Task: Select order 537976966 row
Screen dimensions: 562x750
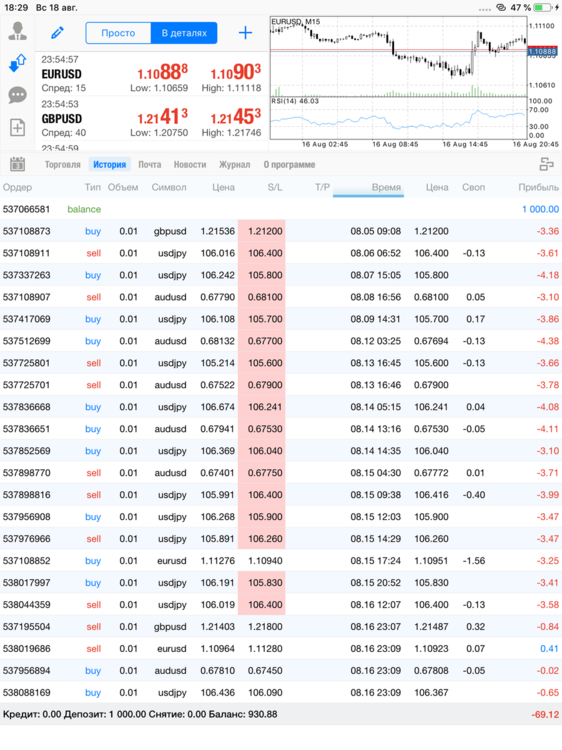Action: click(x=281, y=539)
